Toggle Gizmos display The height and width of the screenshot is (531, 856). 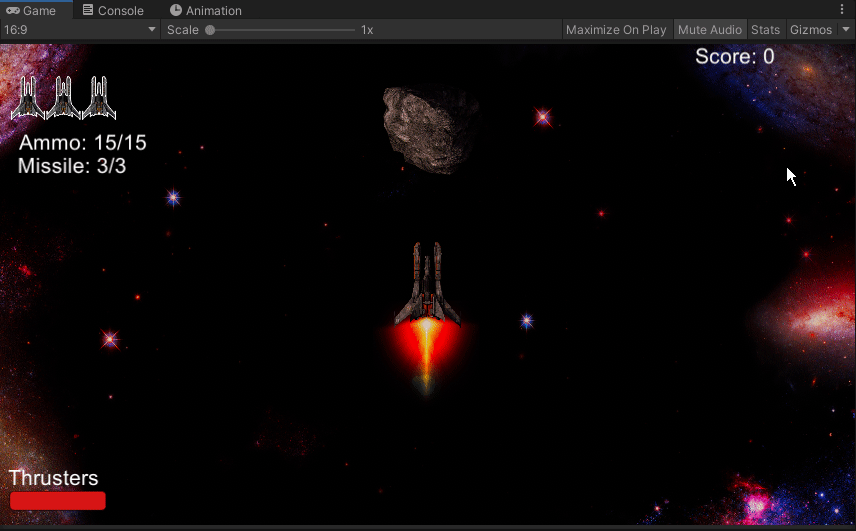click(811, 30)
